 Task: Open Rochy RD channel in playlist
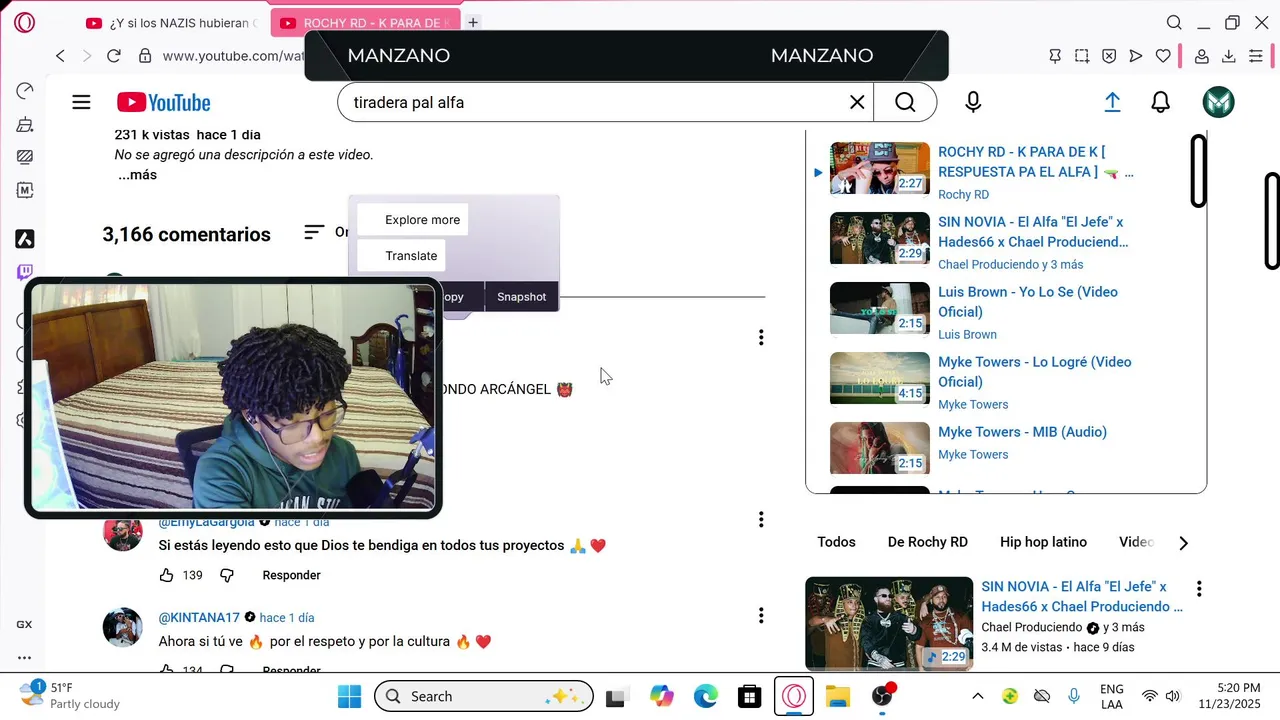(963, 195)
